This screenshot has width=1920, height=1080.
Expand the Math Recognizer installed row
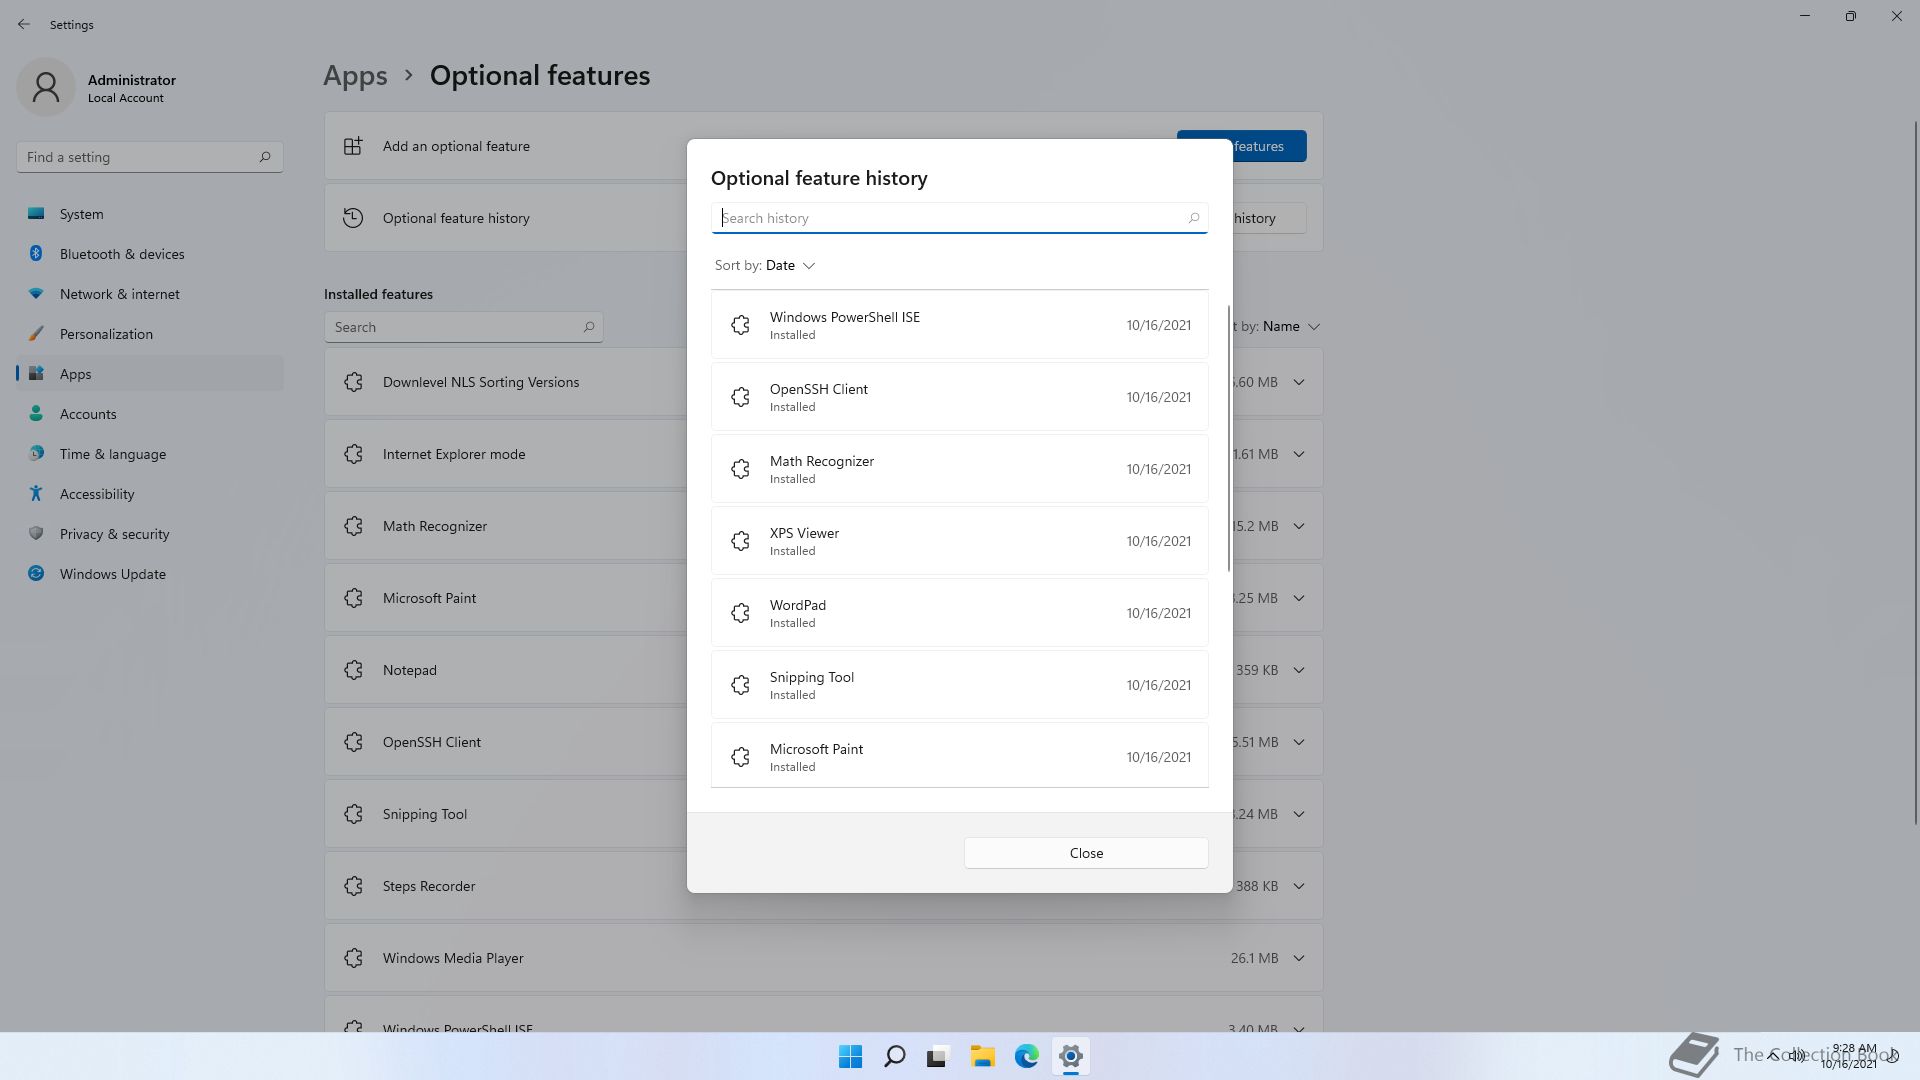click(x=1299, y=526)
